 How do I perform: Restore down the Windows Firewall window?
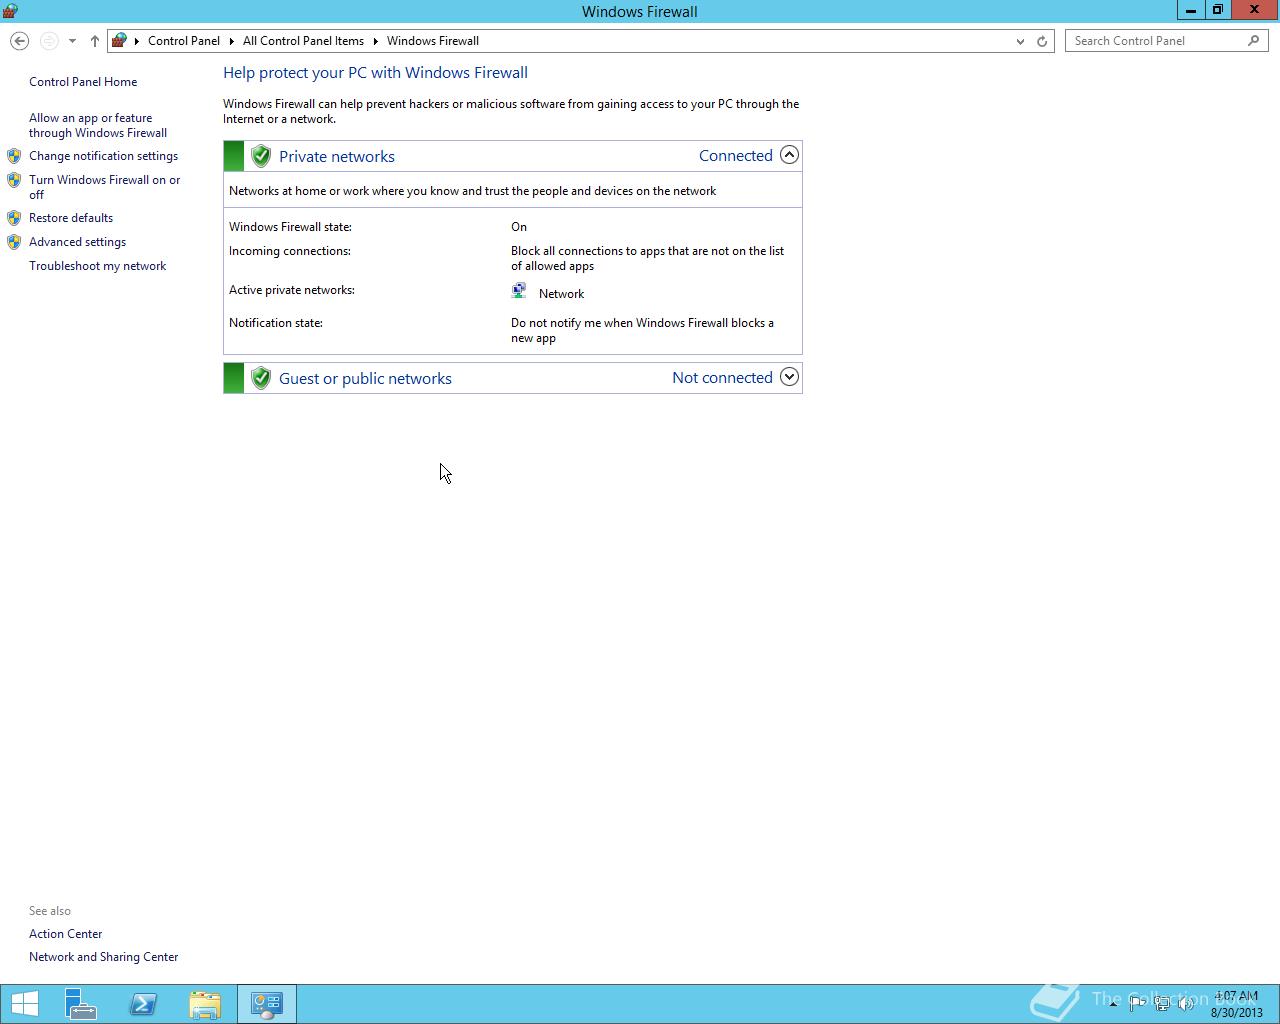[1217, 10]
